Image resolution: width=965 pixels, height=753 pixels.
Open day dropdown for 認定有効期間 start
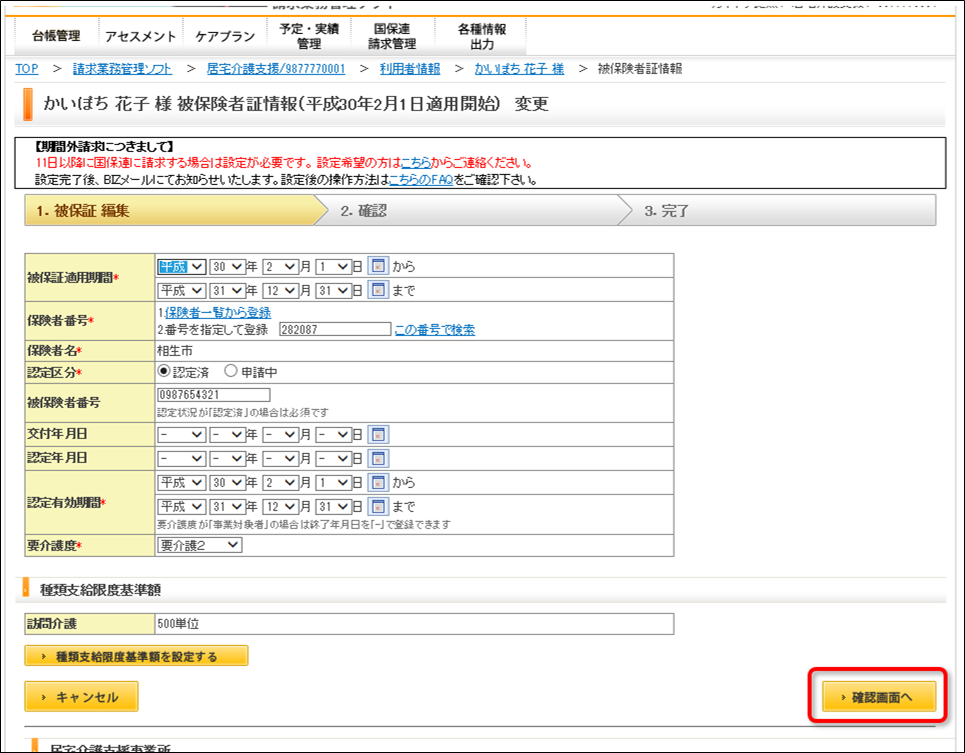point(334,483)
